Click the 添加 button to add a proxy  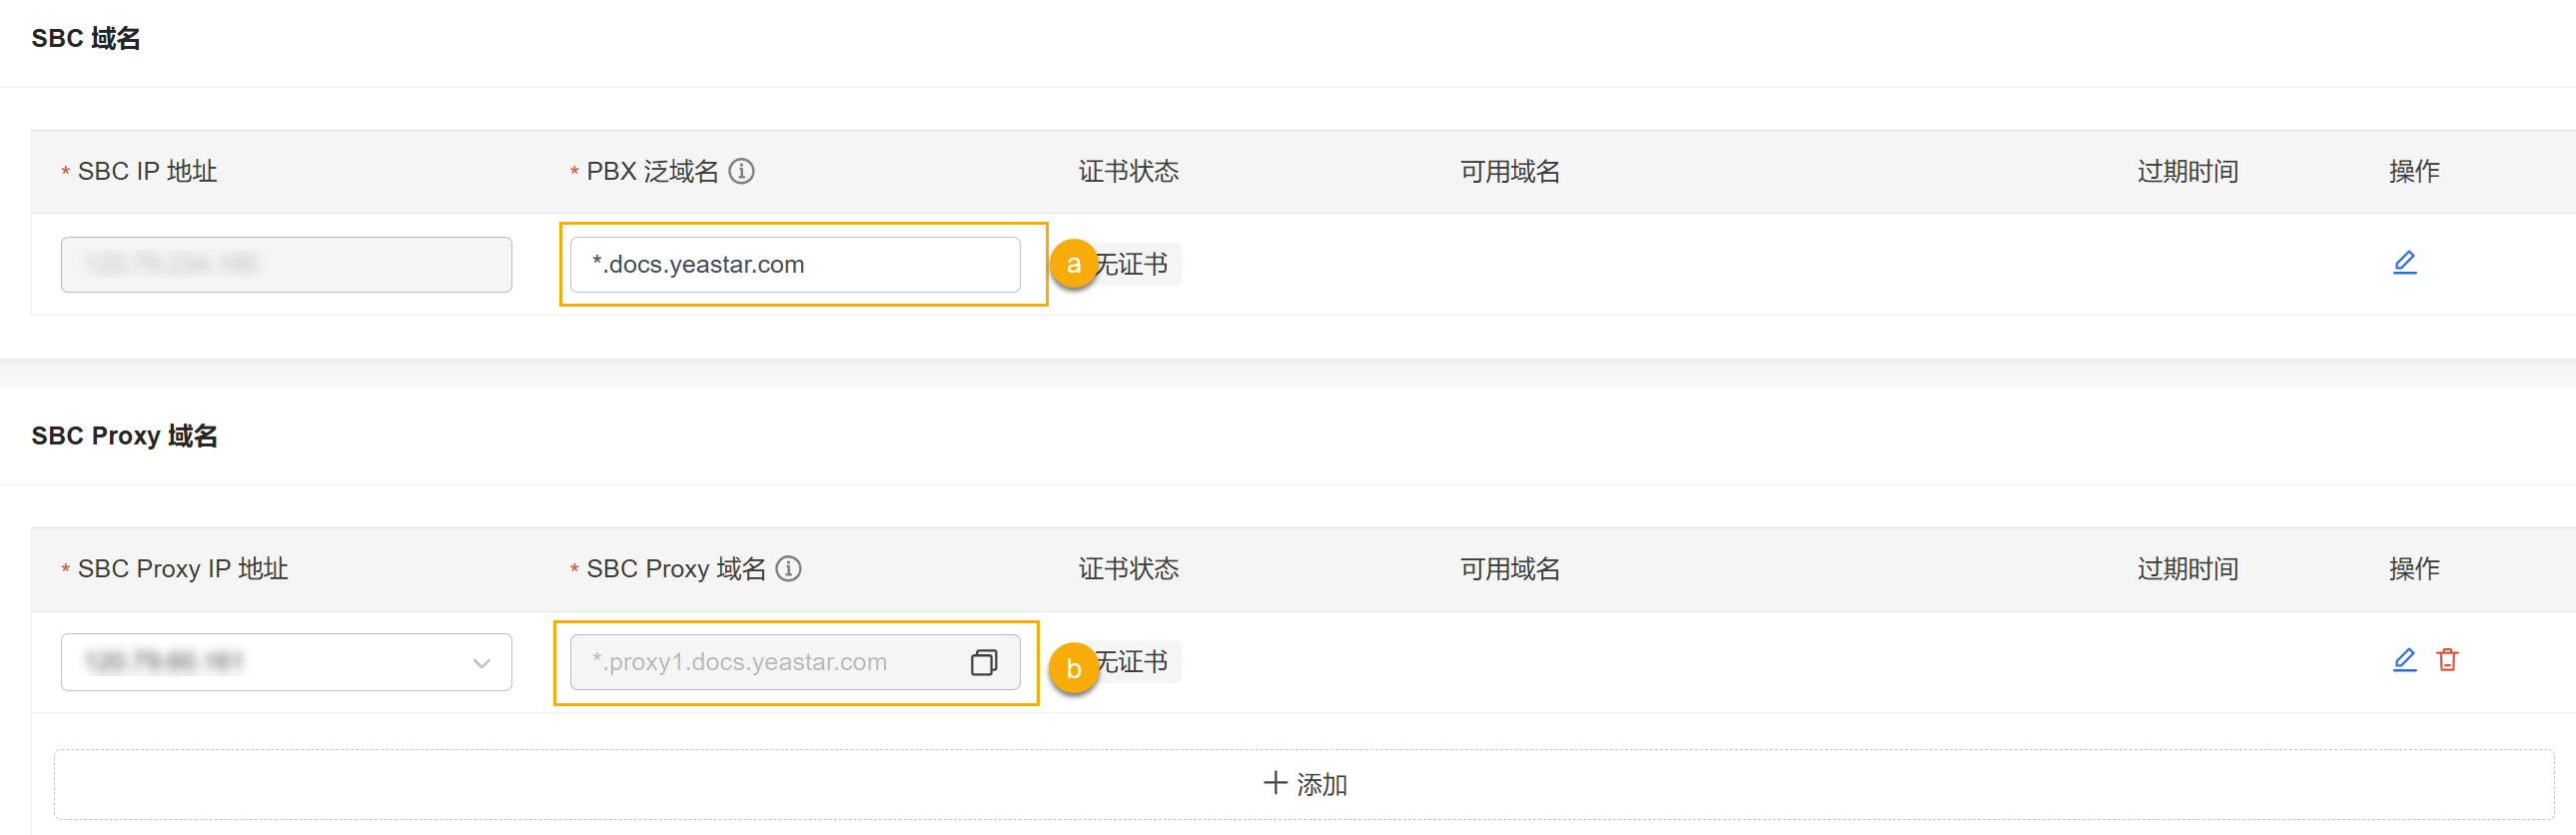[1304, 784]
